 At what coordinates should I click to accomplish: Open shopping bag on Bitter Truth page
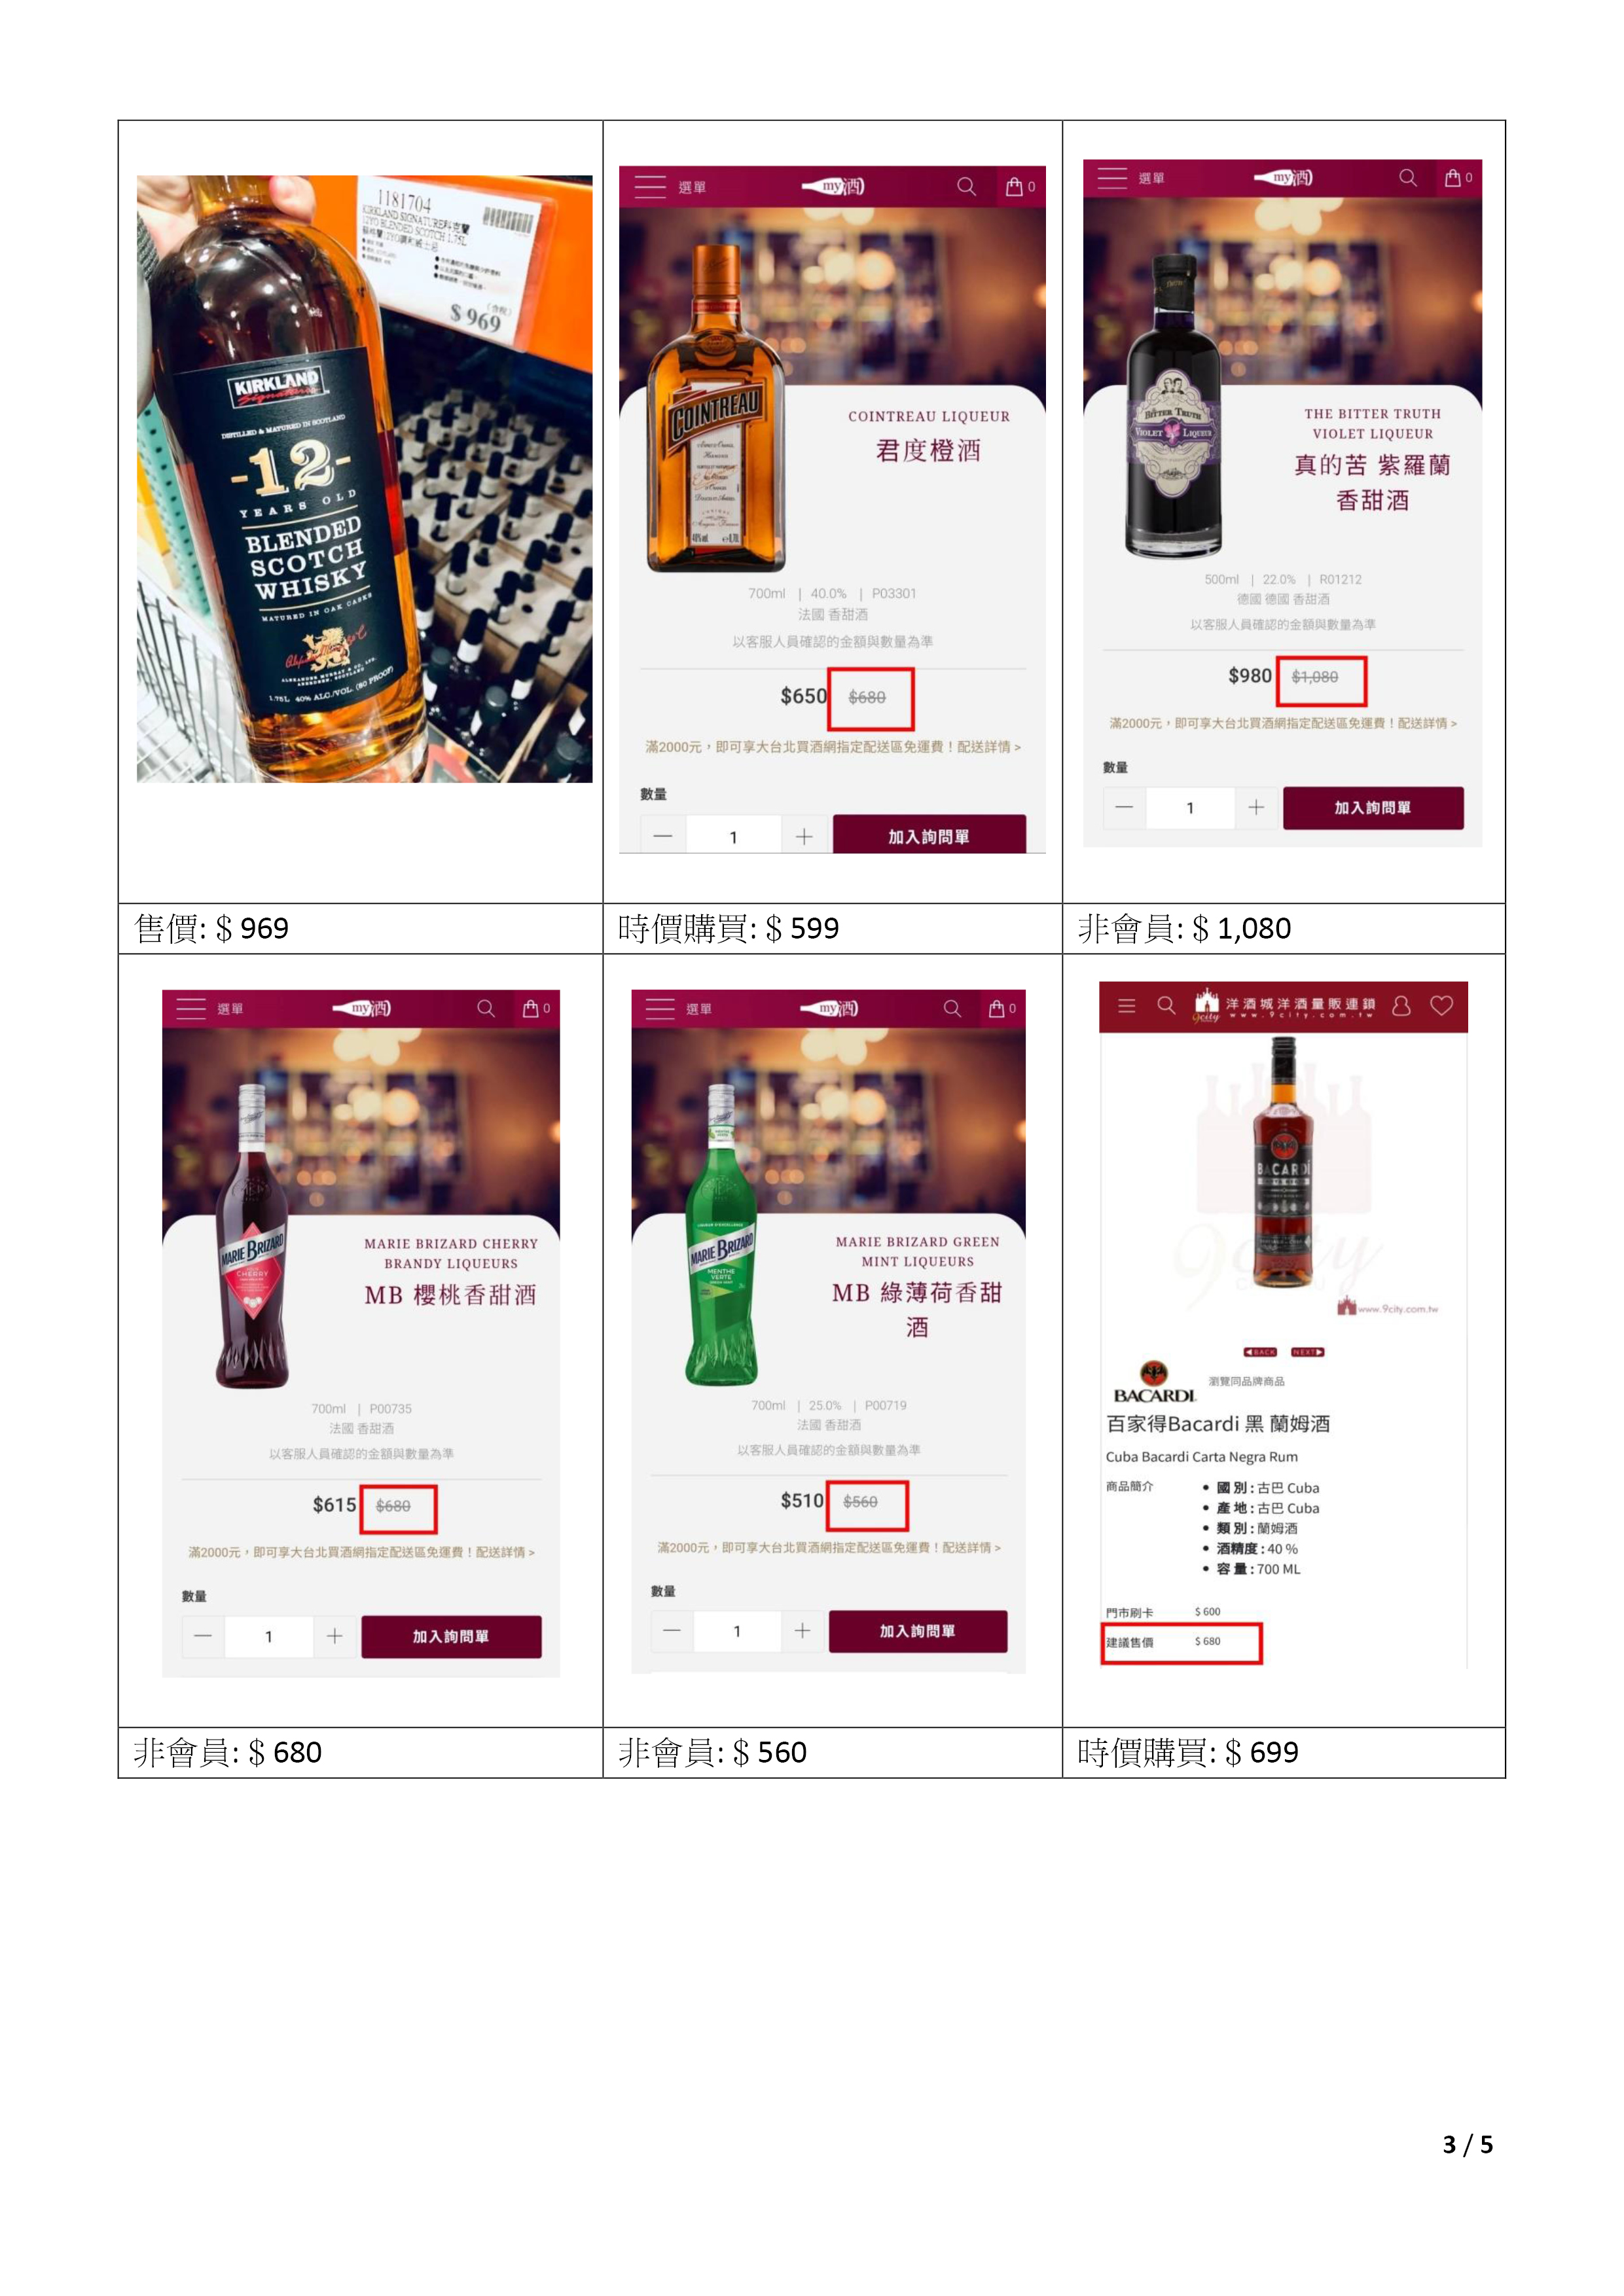pyautogui.click(x=1453, y=178)
